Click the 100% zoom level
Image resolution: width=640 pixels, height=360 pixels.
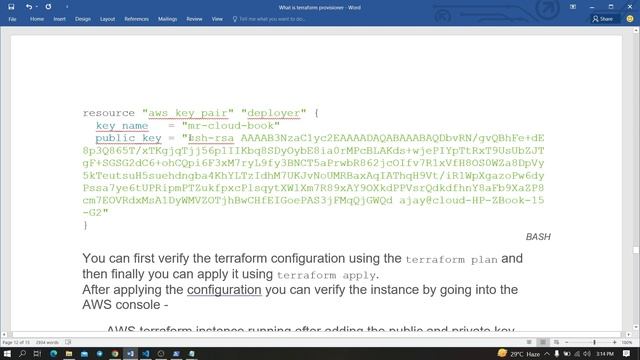pyautogui.click(x=627, y=342)
